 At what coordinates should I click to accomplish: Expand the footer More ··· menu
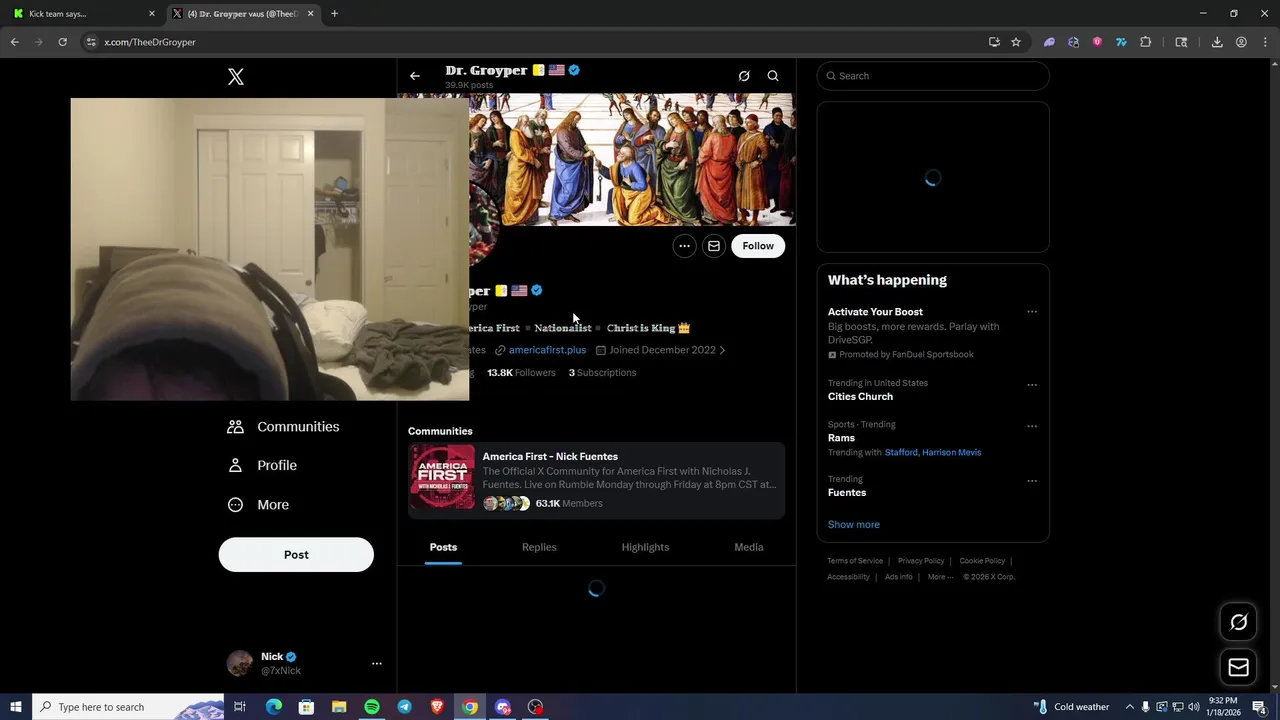(940, 577)
